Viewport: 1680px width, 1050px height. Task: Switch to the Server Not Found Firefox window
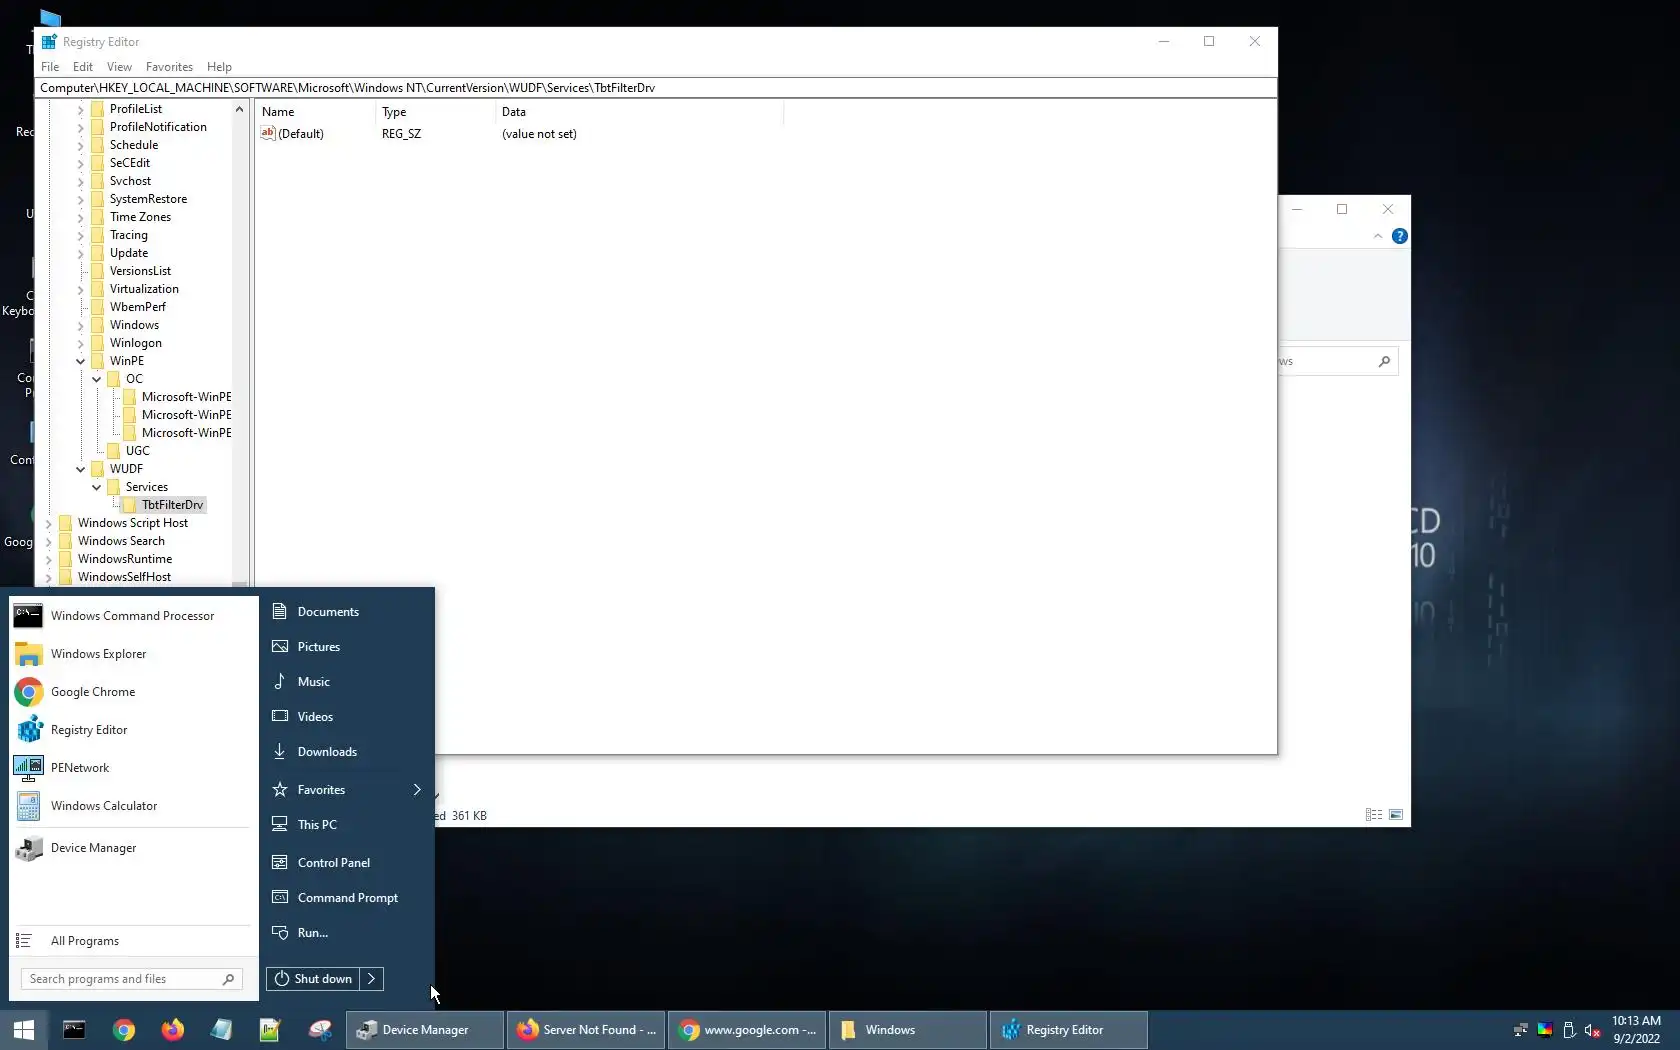point(586,1030)
